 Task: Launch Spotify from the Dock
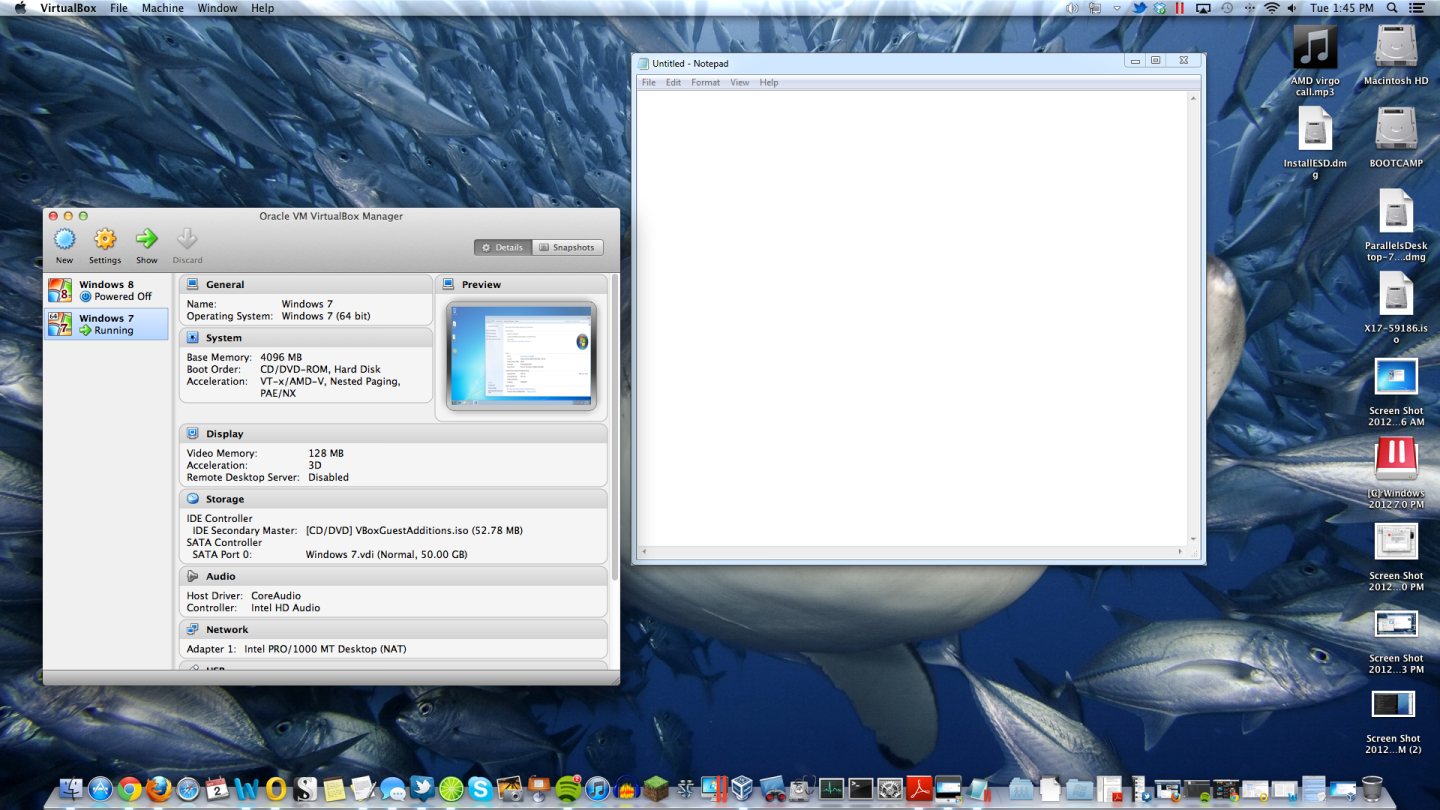click(567, 789)
